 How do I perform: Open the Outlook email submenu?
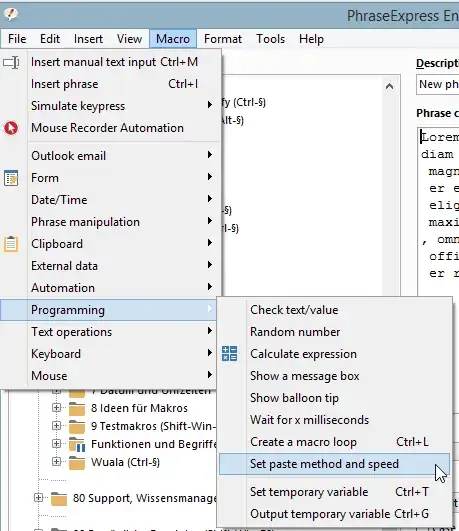(111, 156)
